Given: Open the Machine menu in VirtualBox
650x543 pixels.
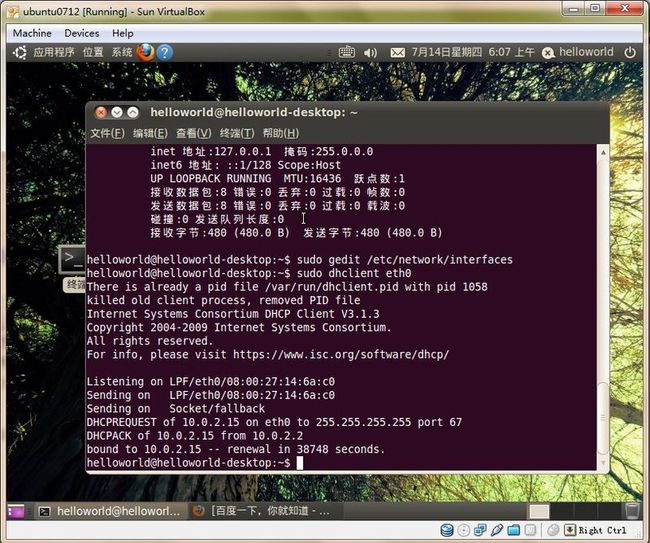Looking at the screenshot, I should (x=32, y=33).
